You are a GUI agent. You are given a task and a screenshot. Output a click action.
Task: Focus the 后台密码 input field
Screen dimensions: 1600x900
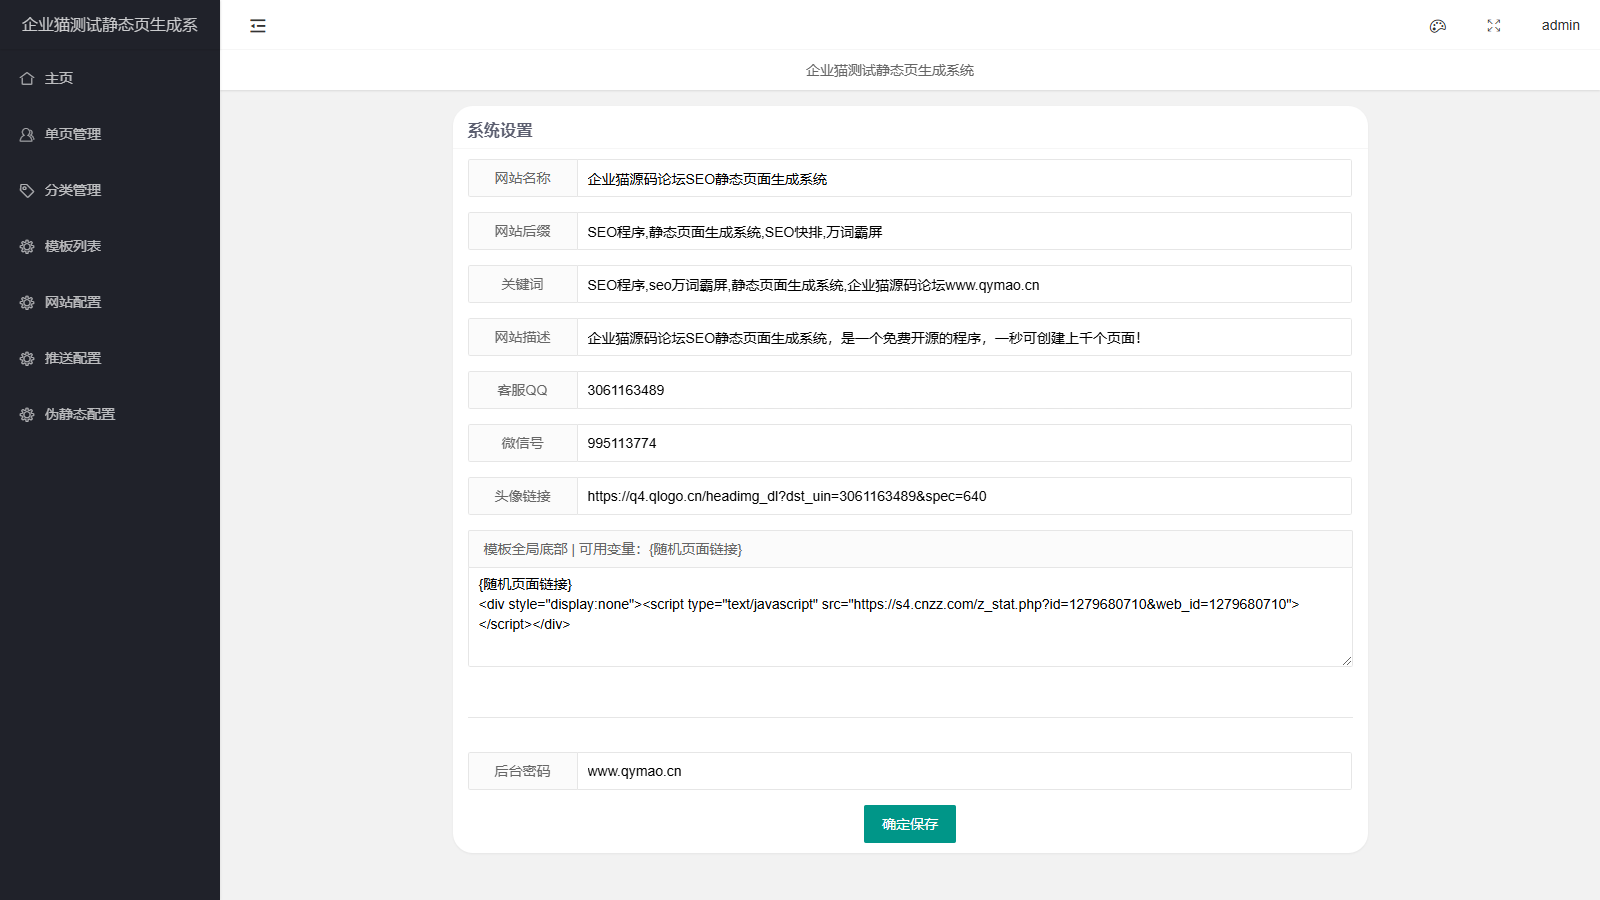tap(963, 772)
